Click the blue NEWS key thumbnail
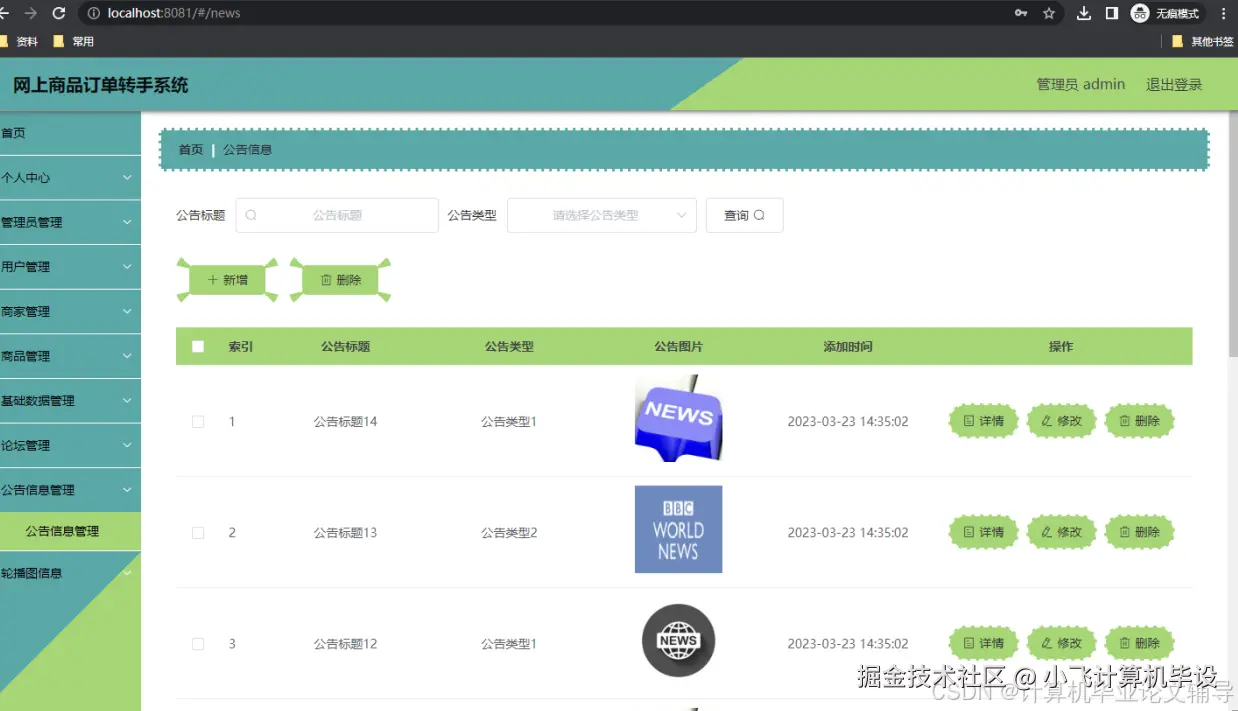This screenshot has height=711, width=1238. pos(678,419)
